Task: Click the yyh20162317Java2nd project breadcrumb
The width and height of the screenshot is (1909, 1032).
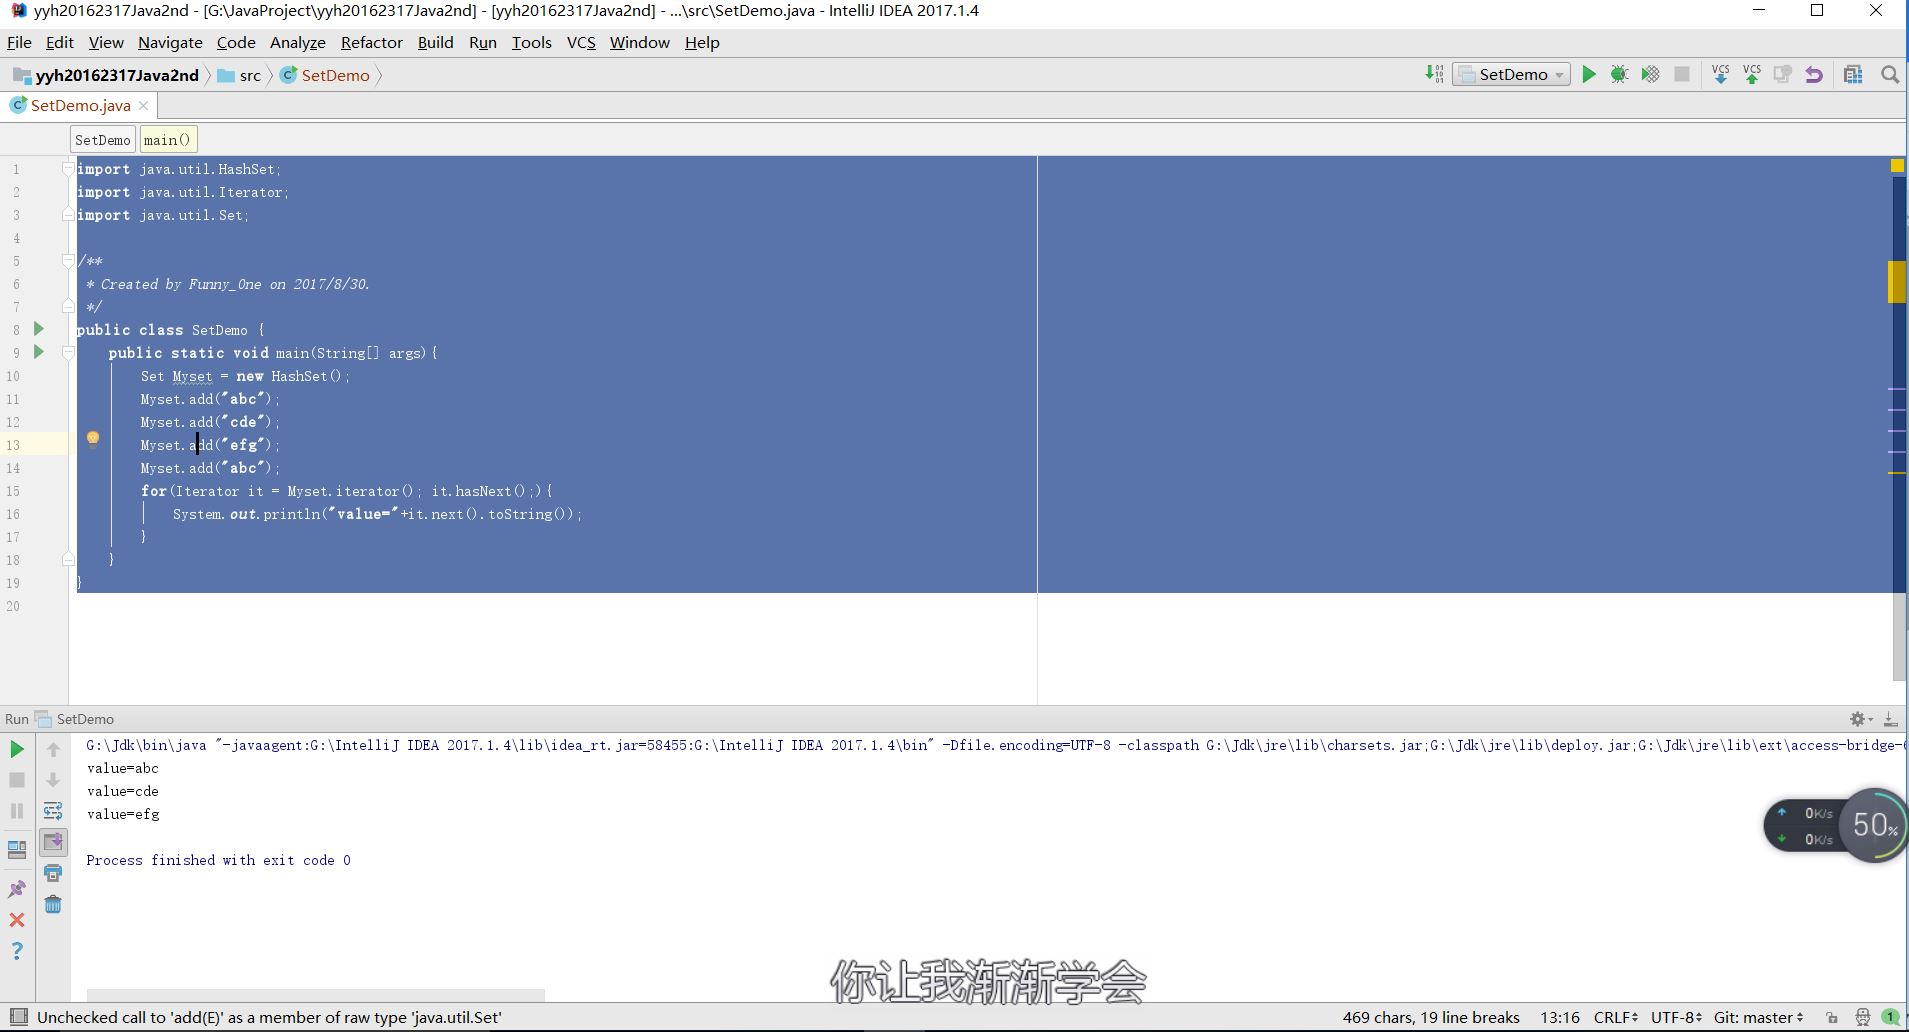Action: [107, 75]
